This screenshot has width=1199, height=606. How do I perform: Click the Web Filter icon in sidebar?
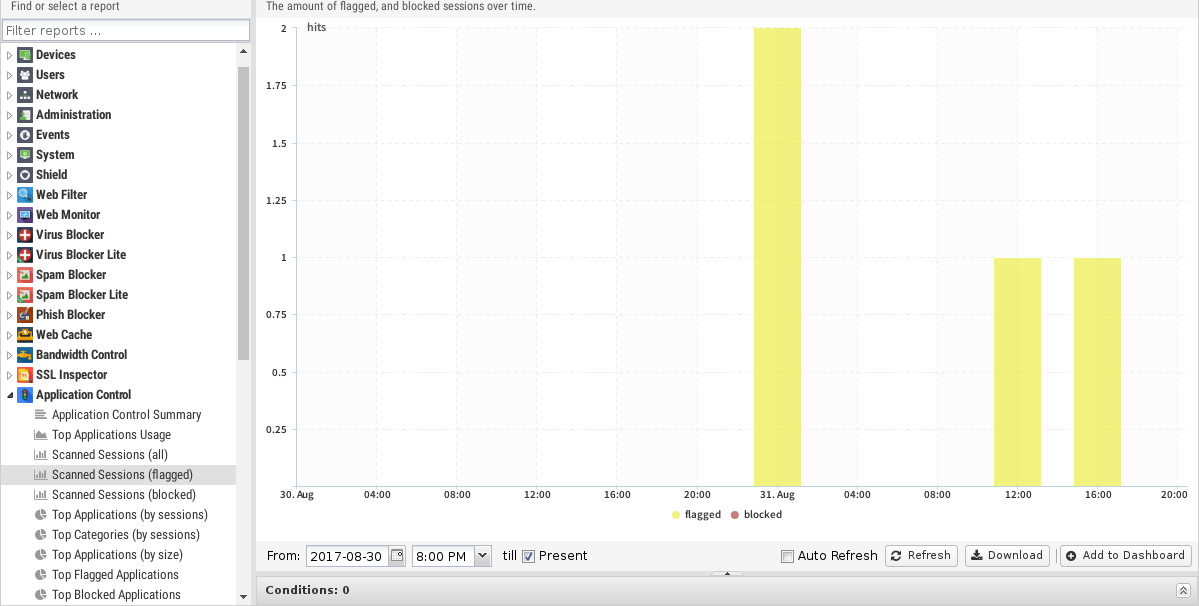tap(25, 195)
